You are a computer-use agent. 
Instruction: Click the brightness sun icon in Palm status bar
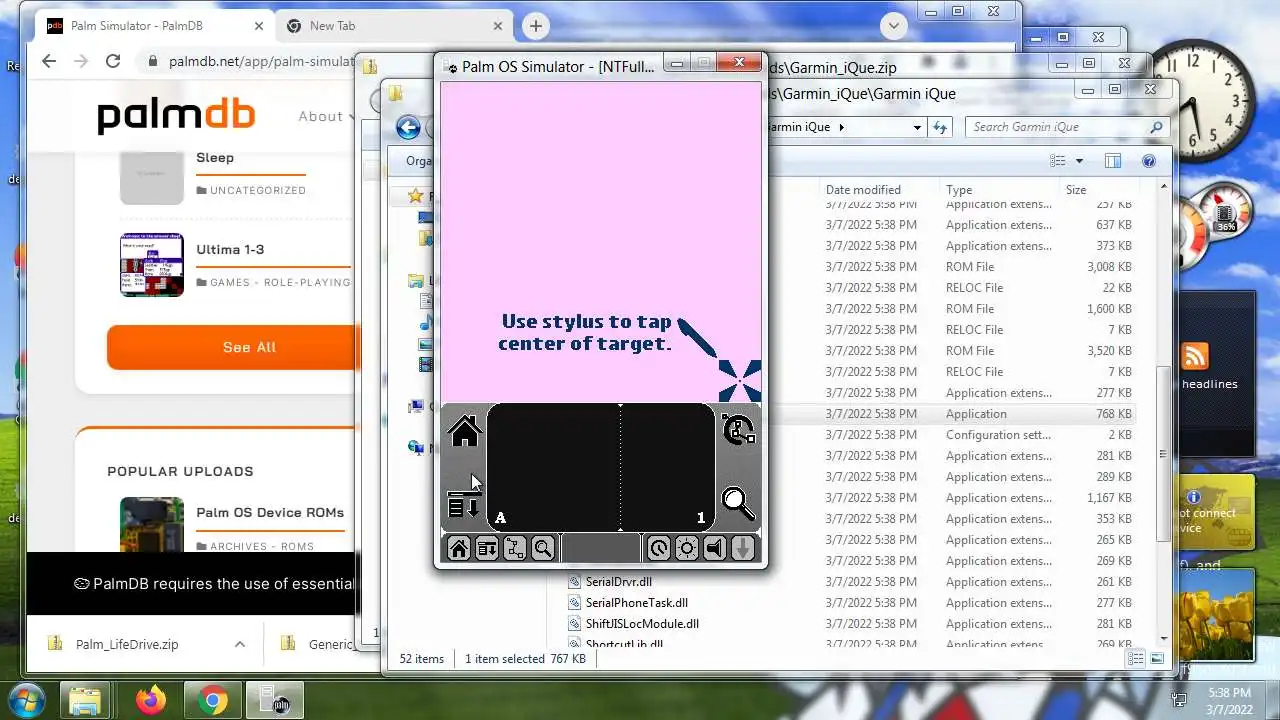click(686, 548)
